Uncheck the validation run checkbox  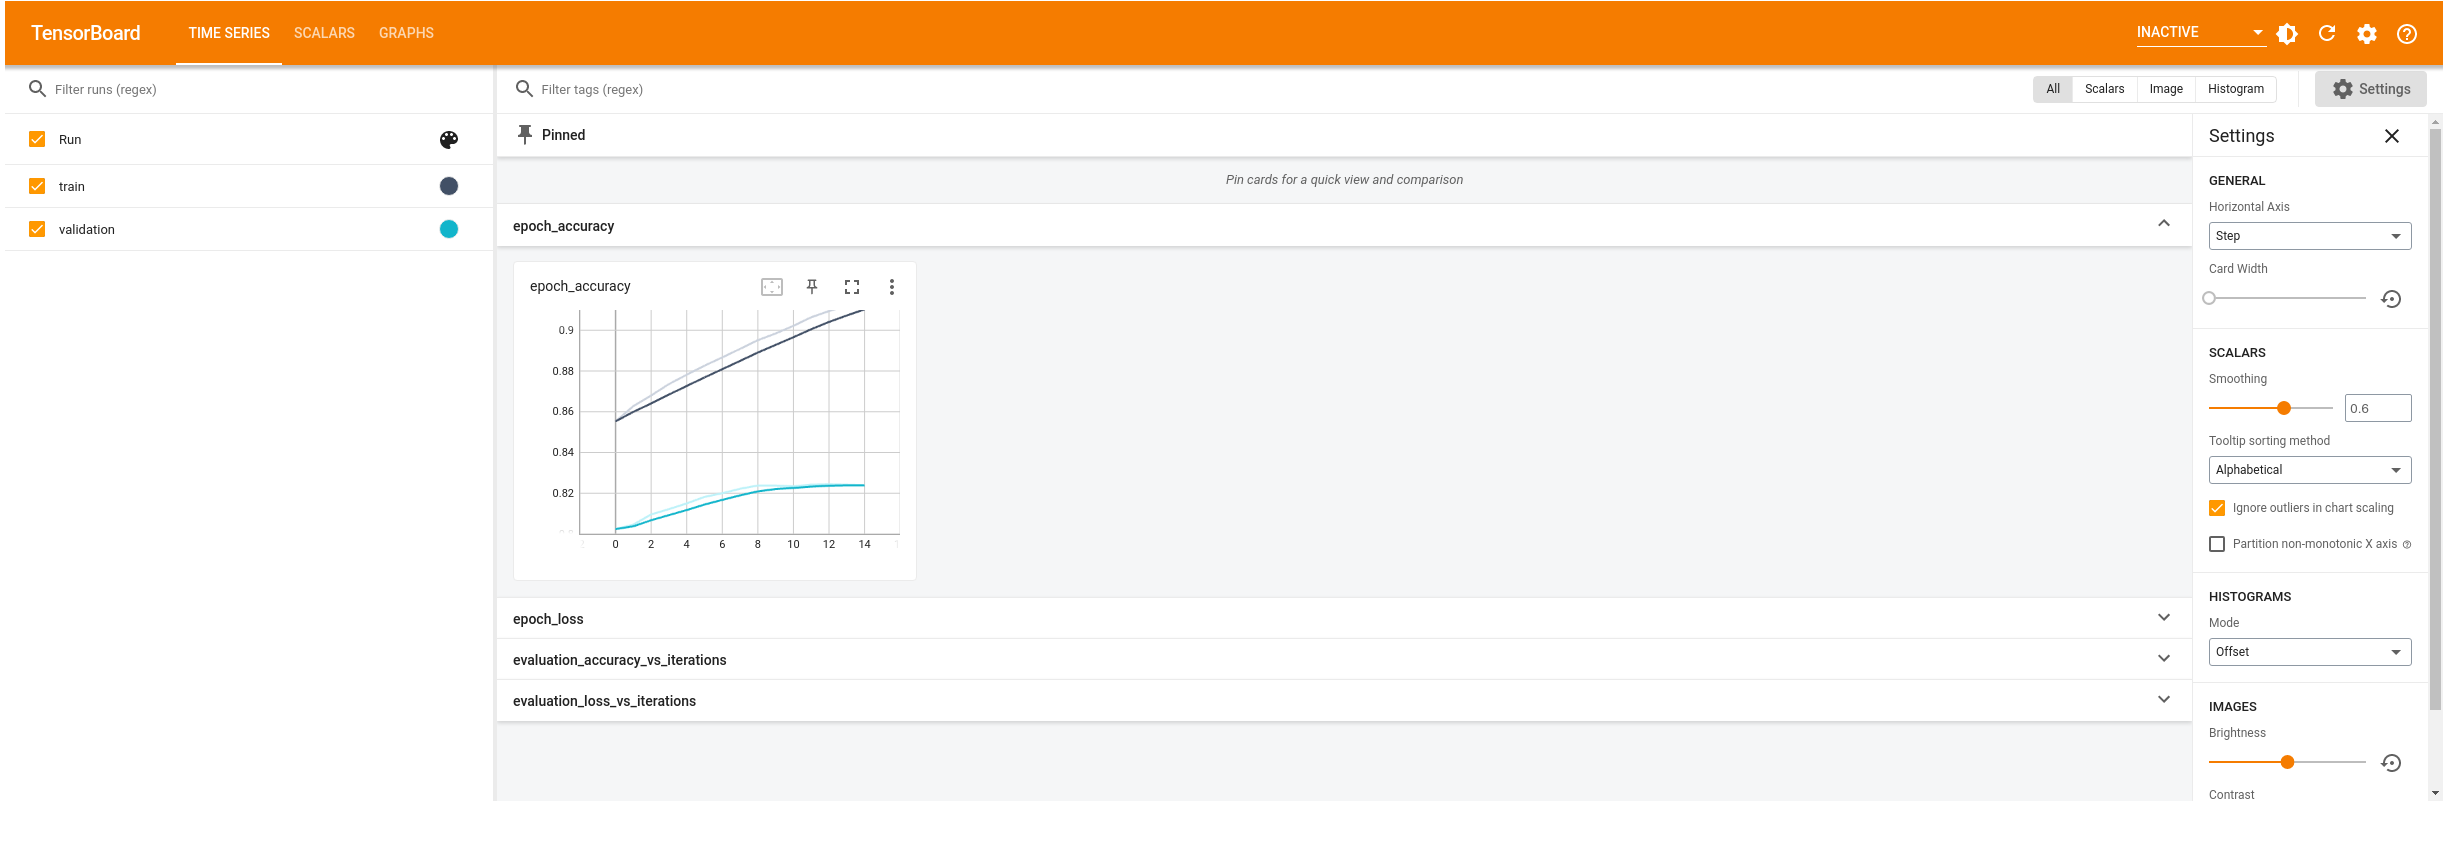tap(37, 229)
